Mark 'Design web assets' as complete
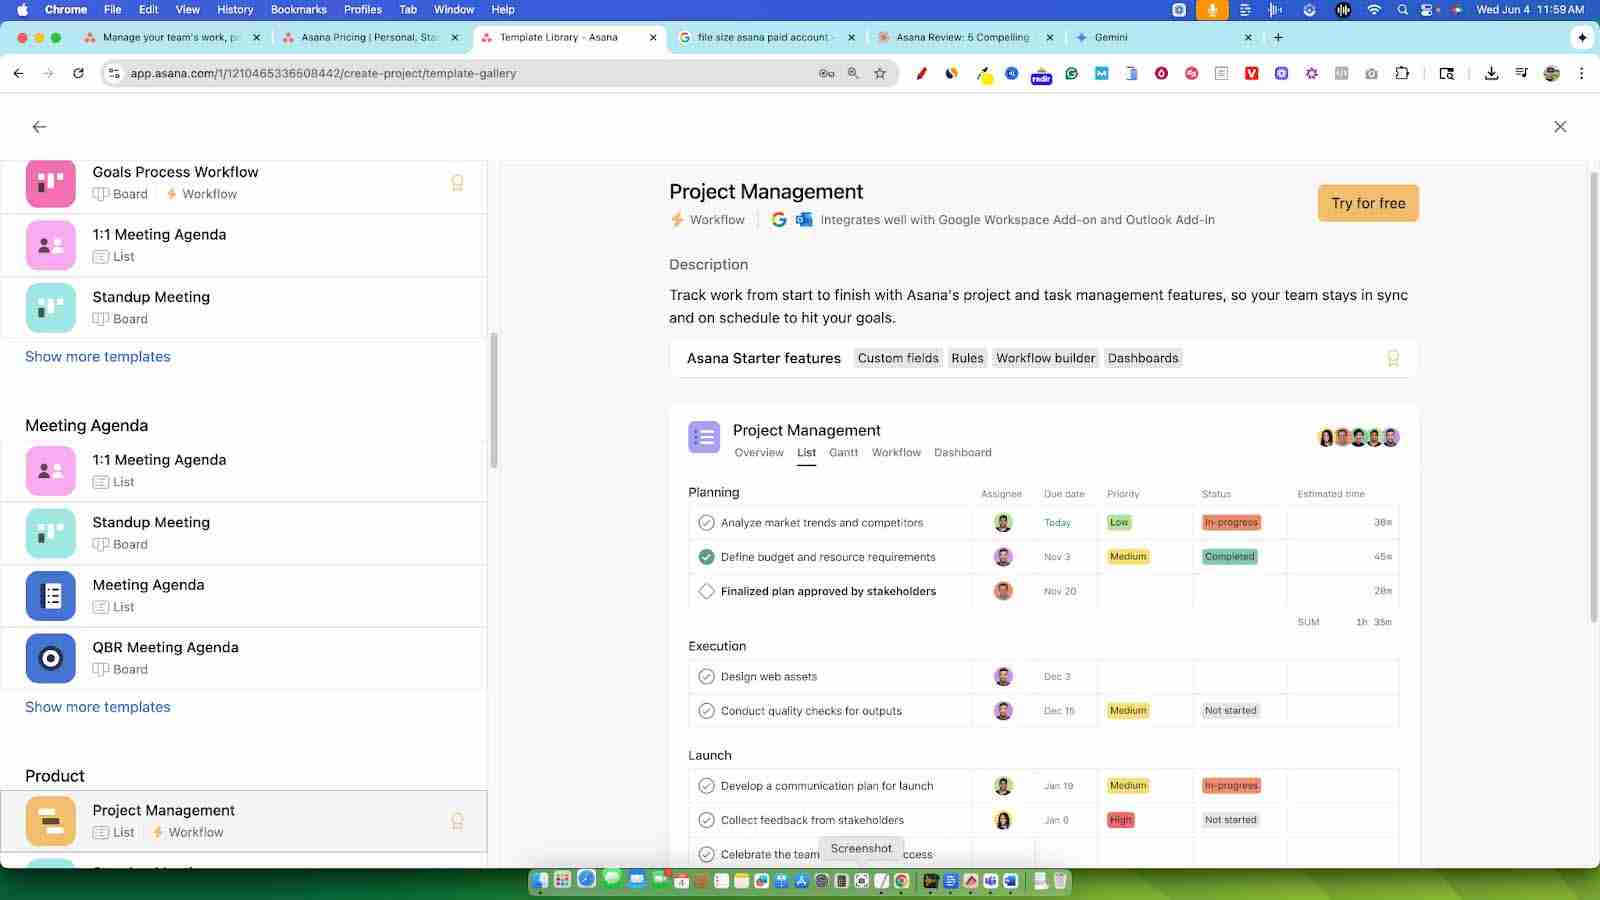 (x=707, y=676)
